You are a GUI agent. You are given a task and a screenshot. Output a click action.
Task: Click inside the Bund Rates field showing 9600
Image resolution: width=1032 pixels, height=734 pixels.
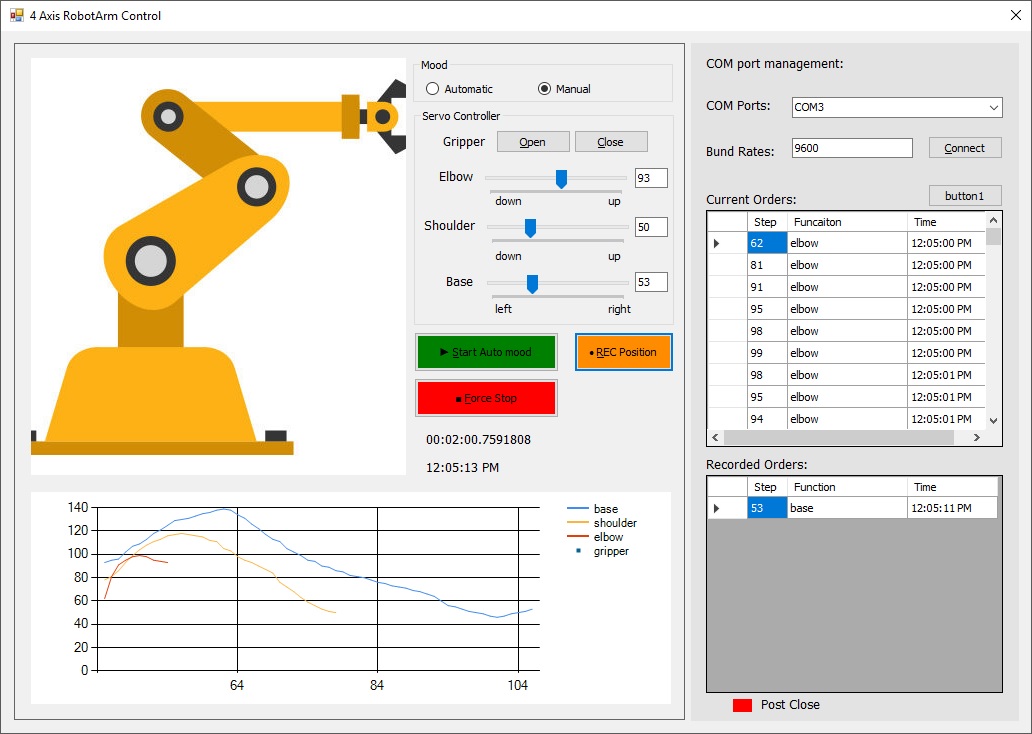850,147
